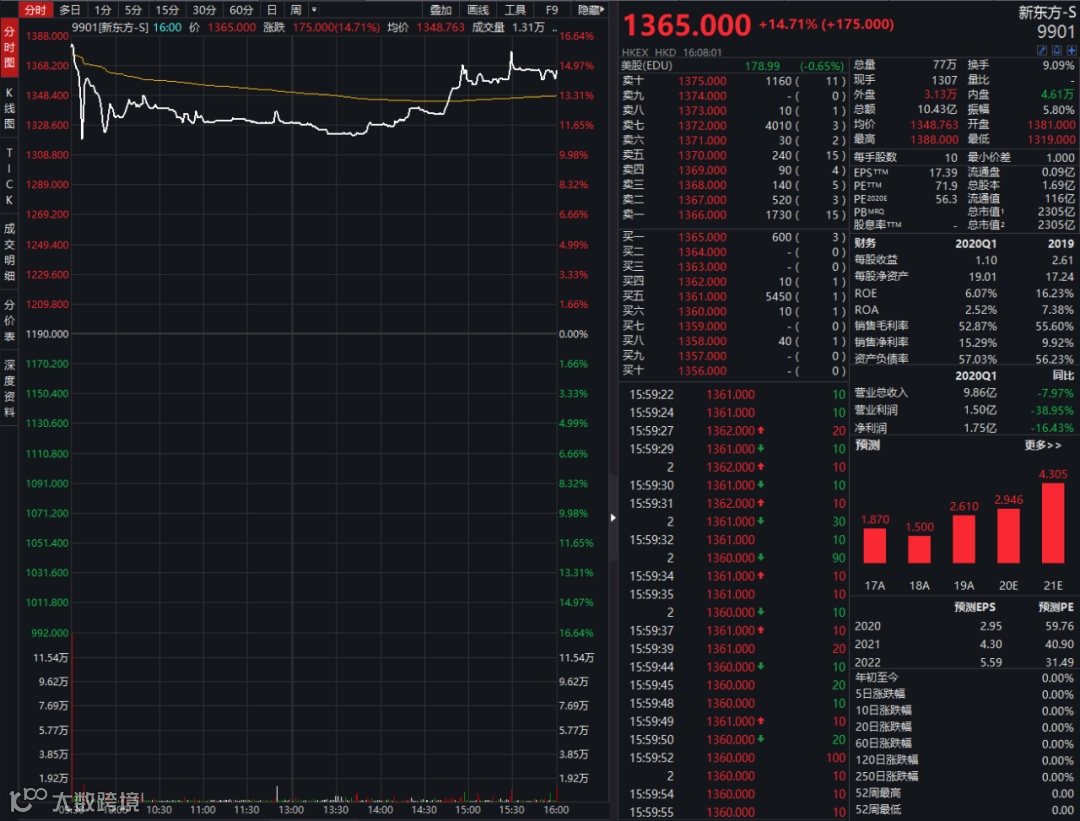Open 成交明细 in the left sidebar
The image size is (1080, 821).
pos(9,251)
